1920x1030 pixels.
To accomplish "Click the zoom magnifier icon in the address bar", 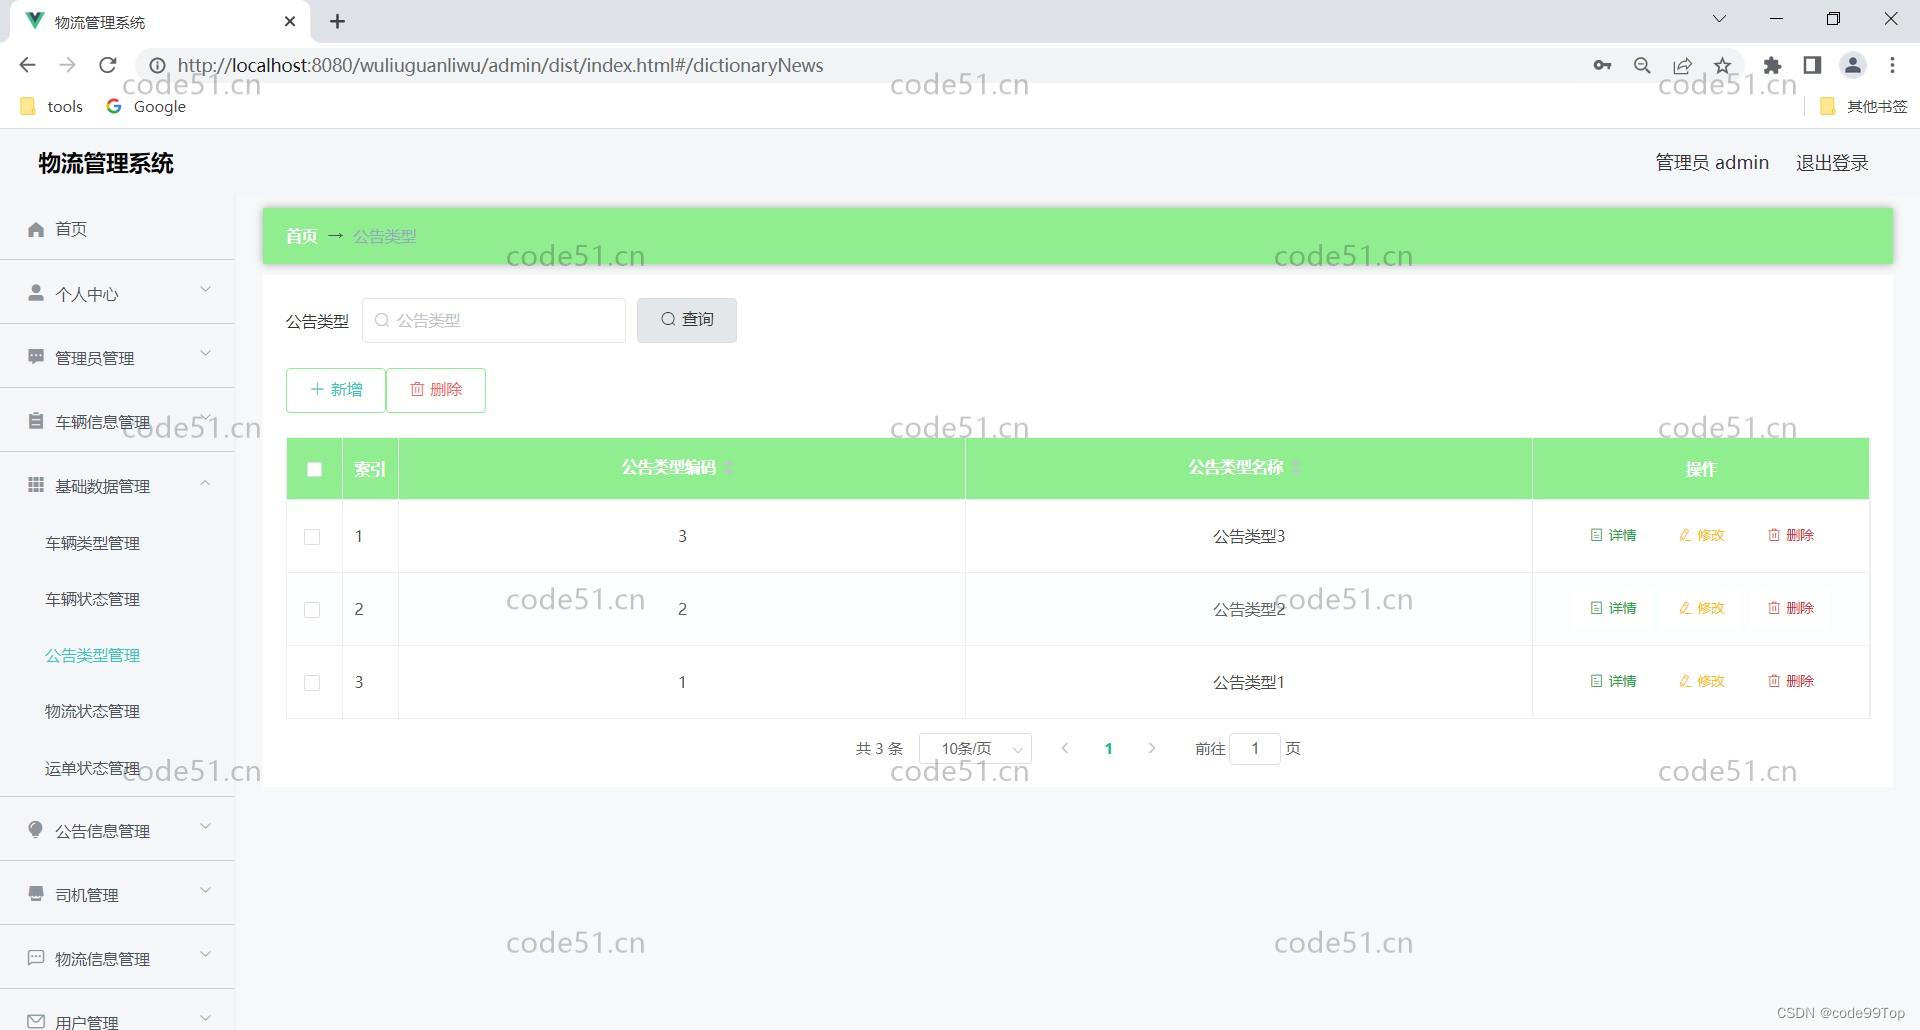I will pos(1642,65).
